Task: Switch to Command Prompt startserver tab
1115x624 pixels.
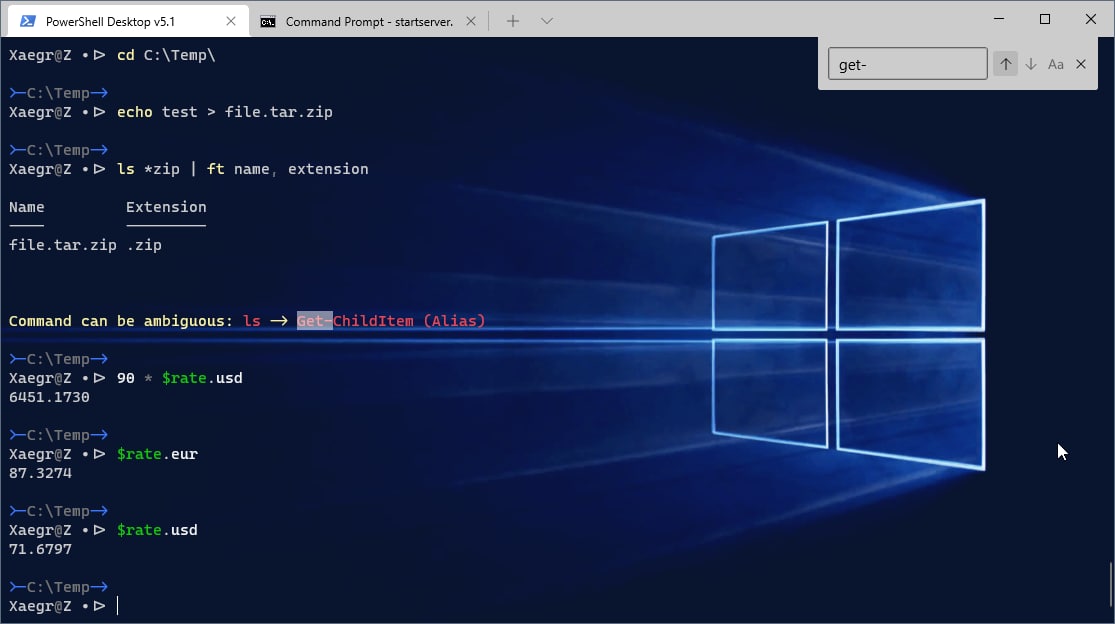Action: (x=368, y=21)
